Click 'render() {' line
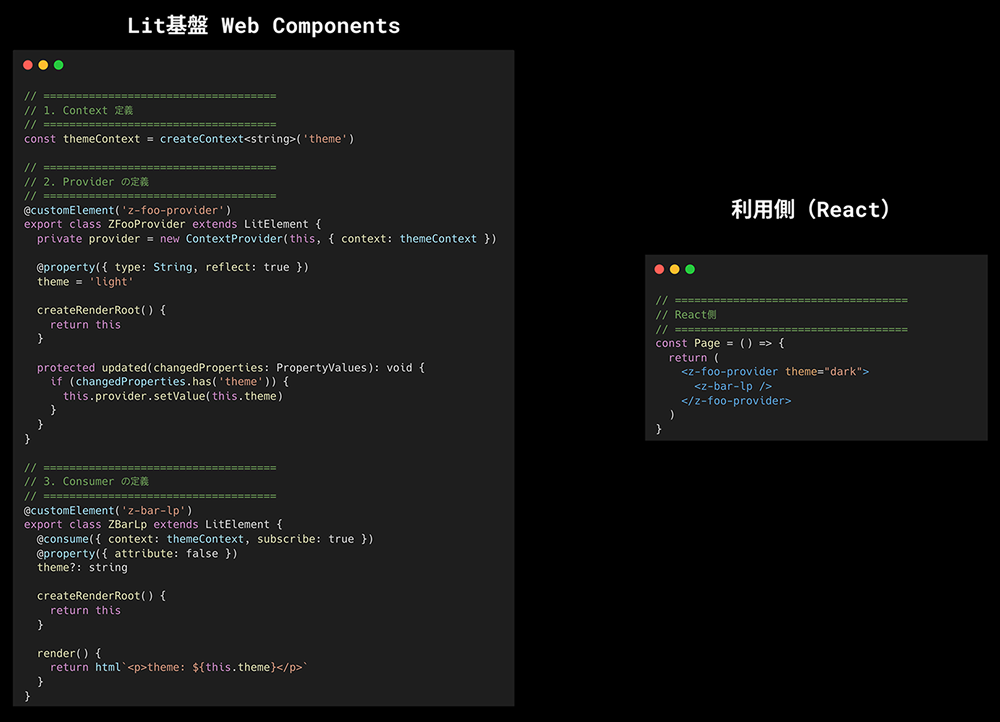The width and height of the screenshot is (1000, 722). (69, 653)
